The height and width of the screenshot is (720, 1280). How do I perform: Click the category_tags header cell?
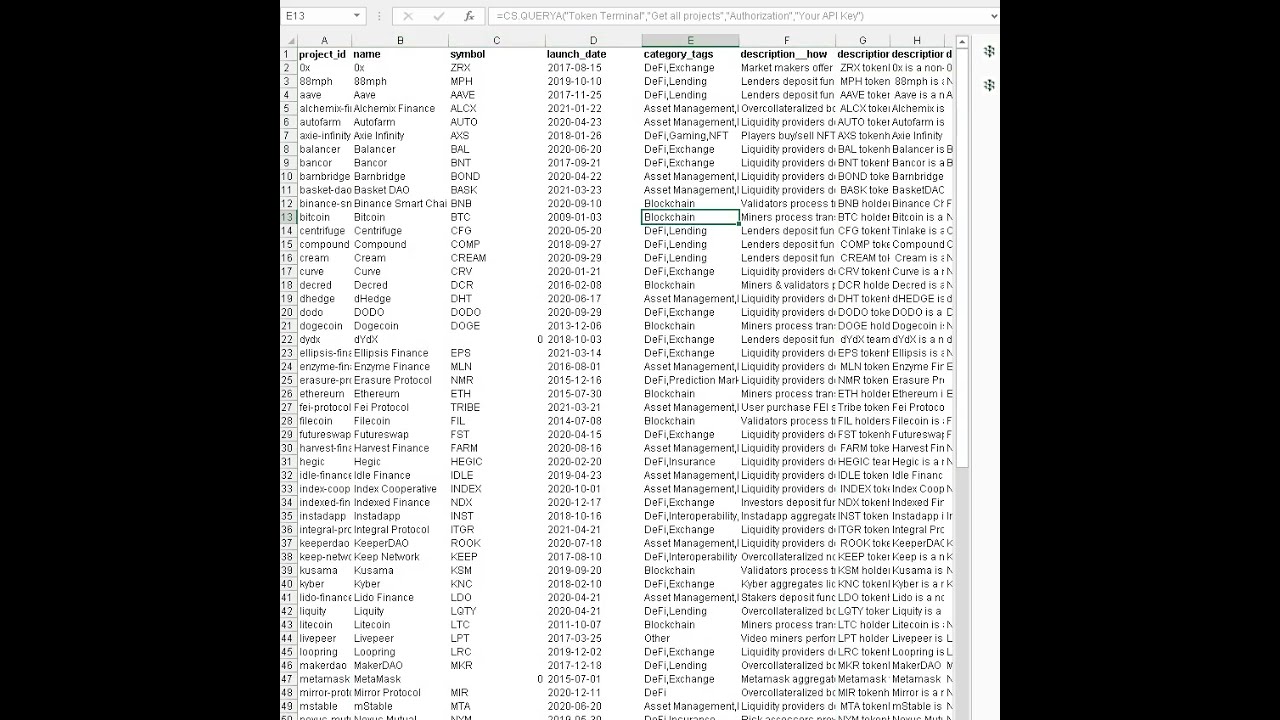(x=690, y=54)
